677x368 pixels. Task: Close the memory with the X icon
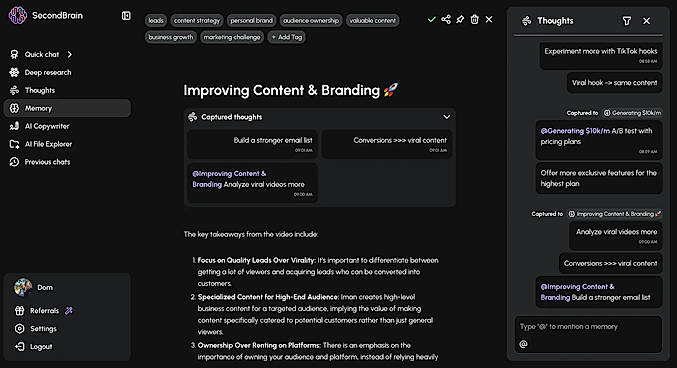click(489, 19)
